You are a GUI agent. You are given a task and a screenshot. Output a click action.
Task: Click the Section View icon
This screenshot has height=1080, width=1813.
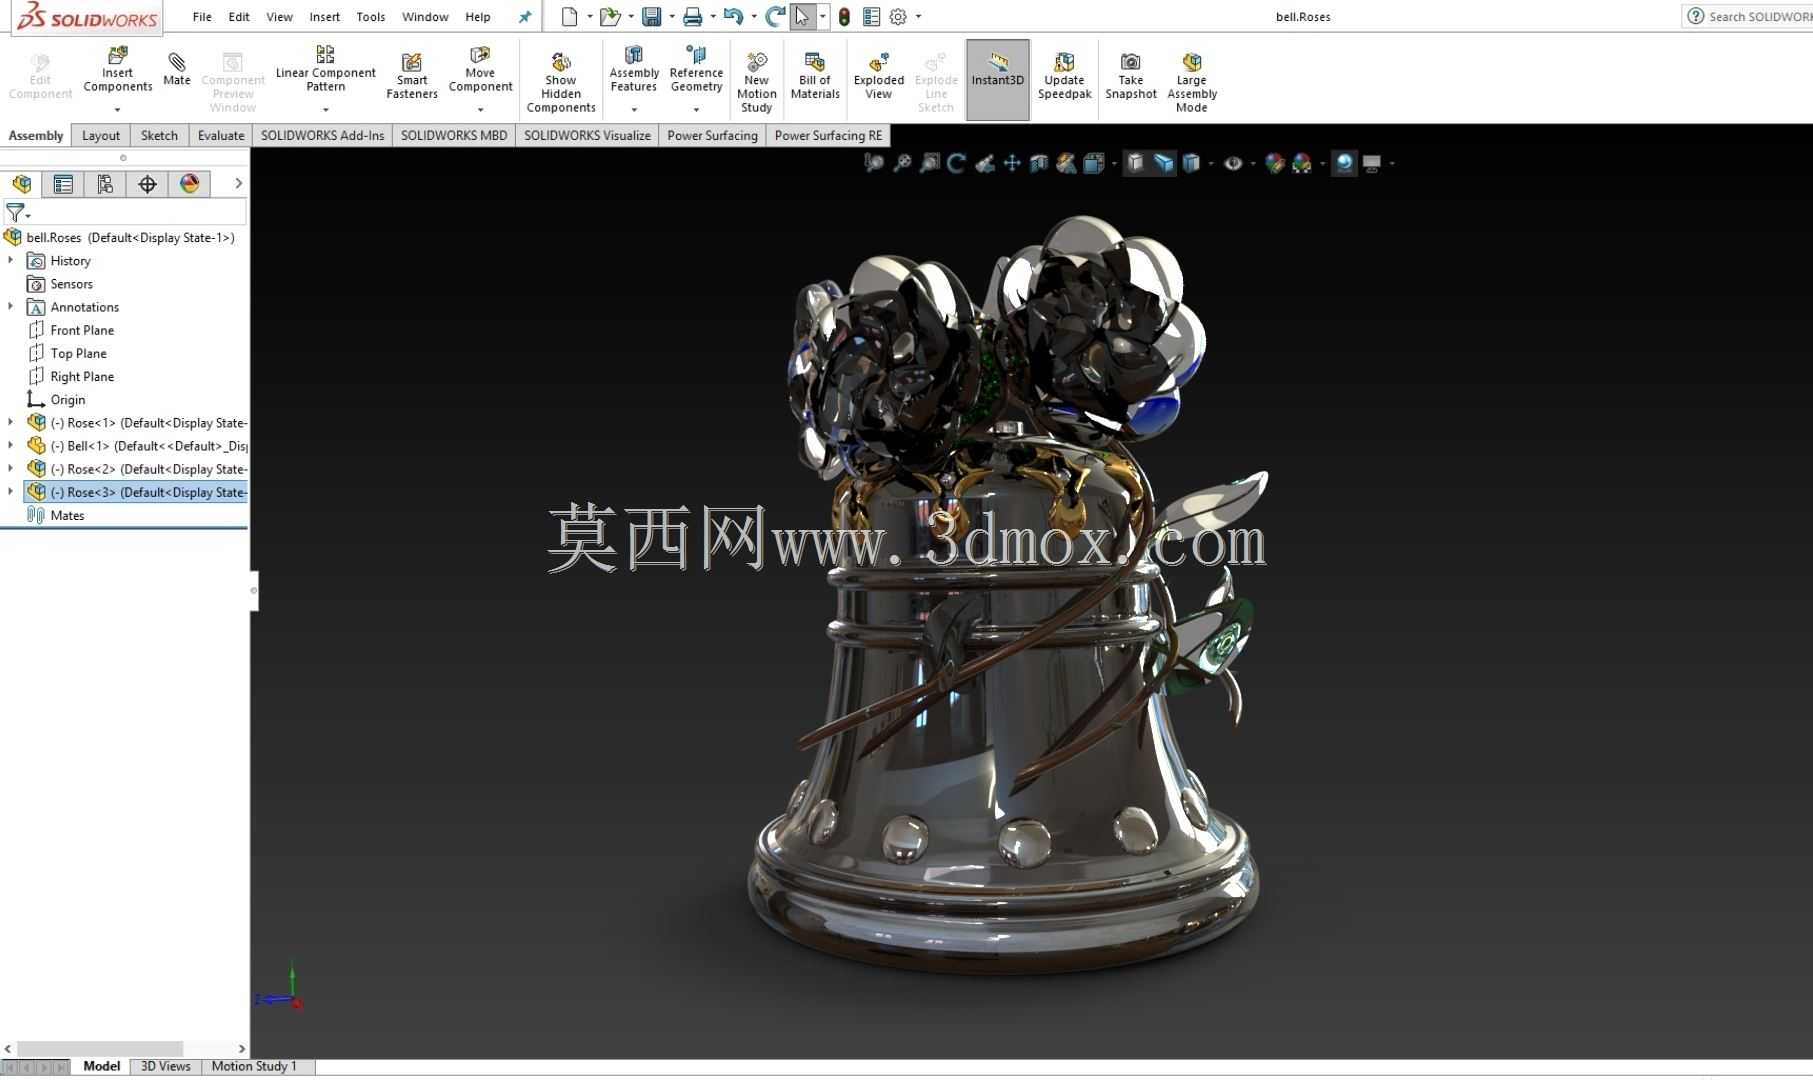pos(1039,163)
